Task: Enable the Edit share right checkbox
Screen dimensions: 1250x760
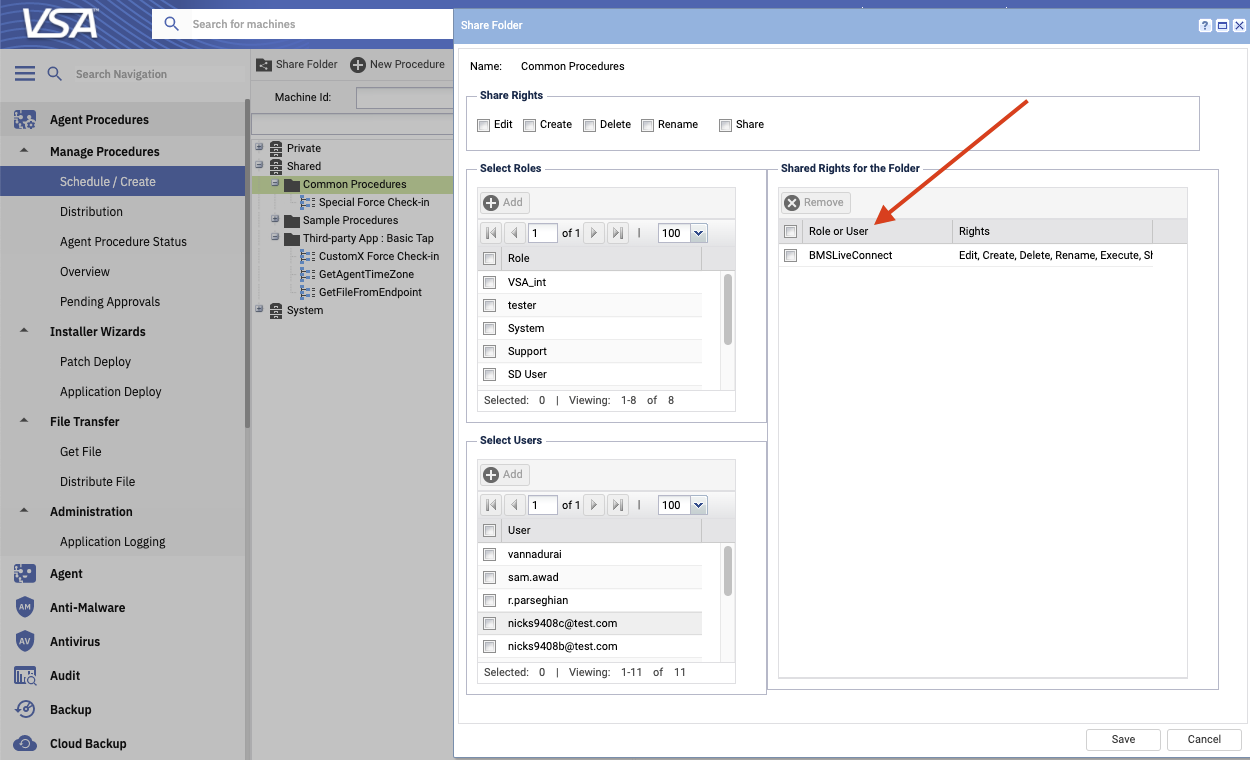Action: 484,125
